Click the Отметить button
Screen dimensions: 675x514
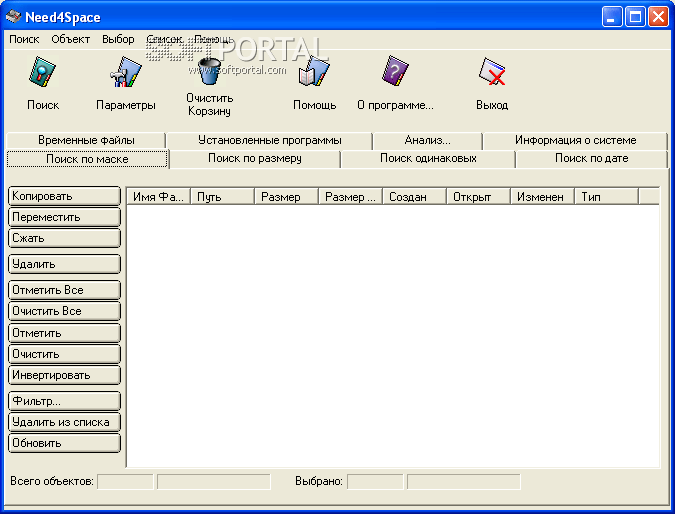[64, 333]
